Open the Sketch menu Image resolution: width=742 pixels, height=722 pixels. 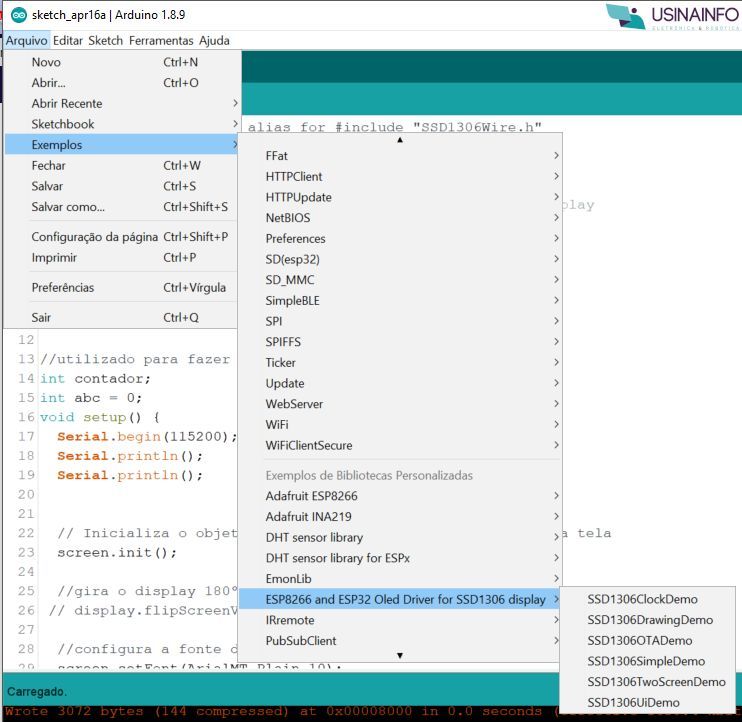click(x=105, y=41)
